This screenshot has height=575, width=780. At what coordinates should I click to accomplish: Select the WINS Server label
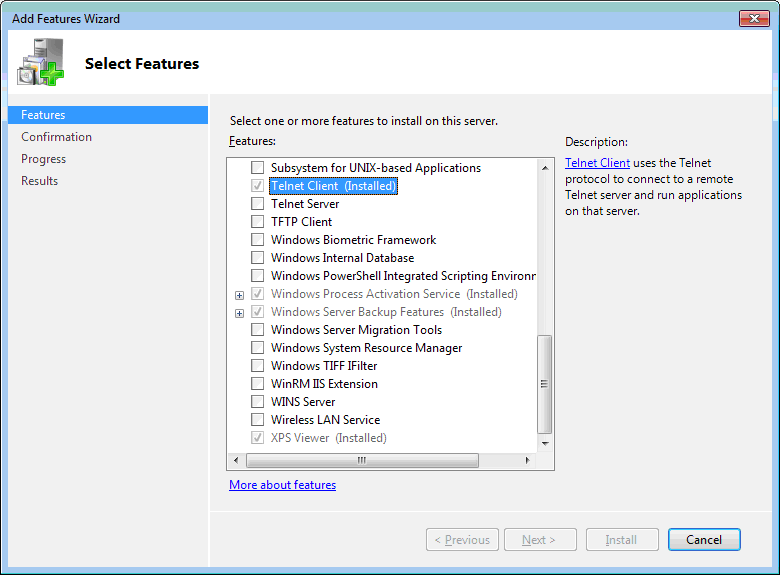click(303, 401)
